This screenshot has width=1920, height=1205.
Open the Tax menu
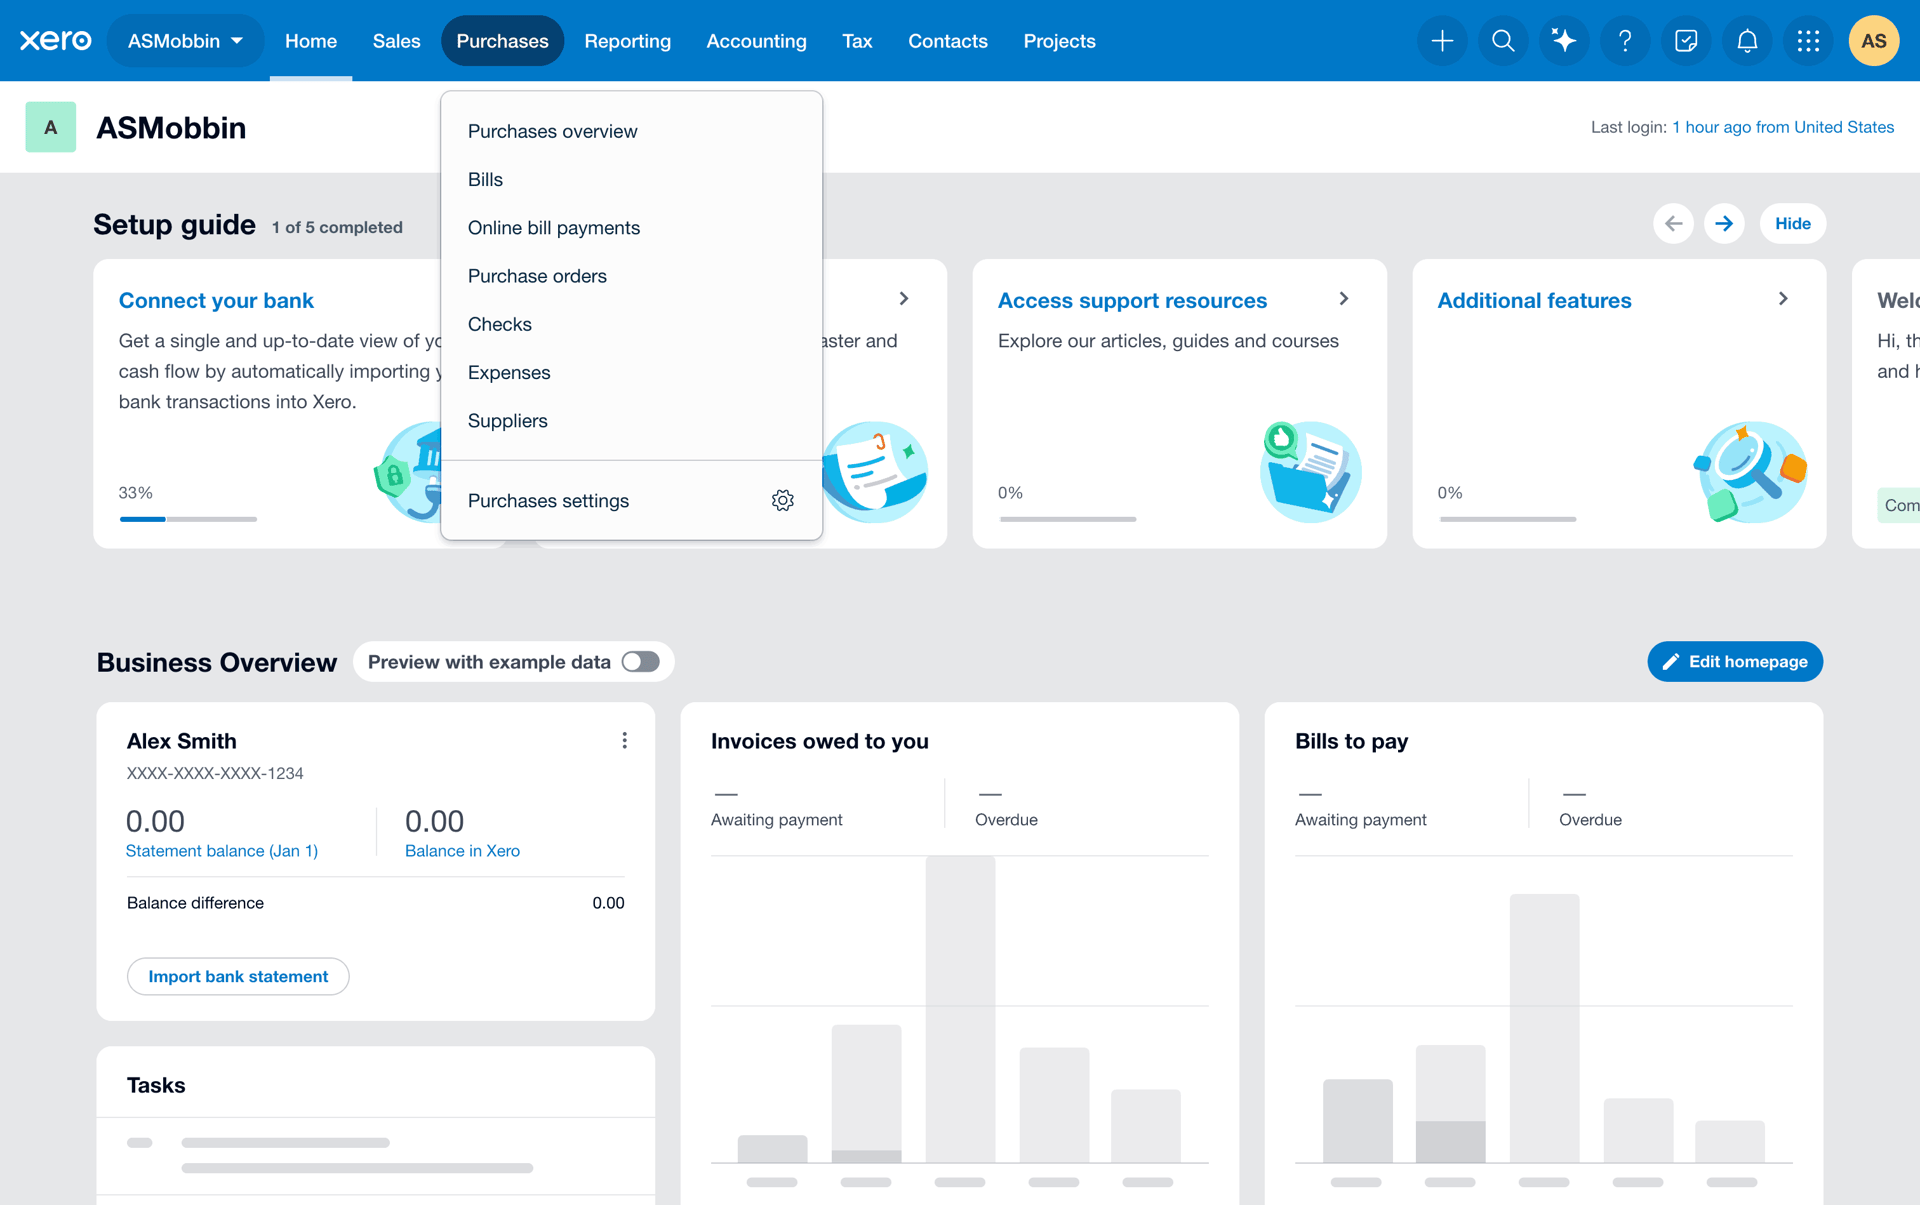857,41
